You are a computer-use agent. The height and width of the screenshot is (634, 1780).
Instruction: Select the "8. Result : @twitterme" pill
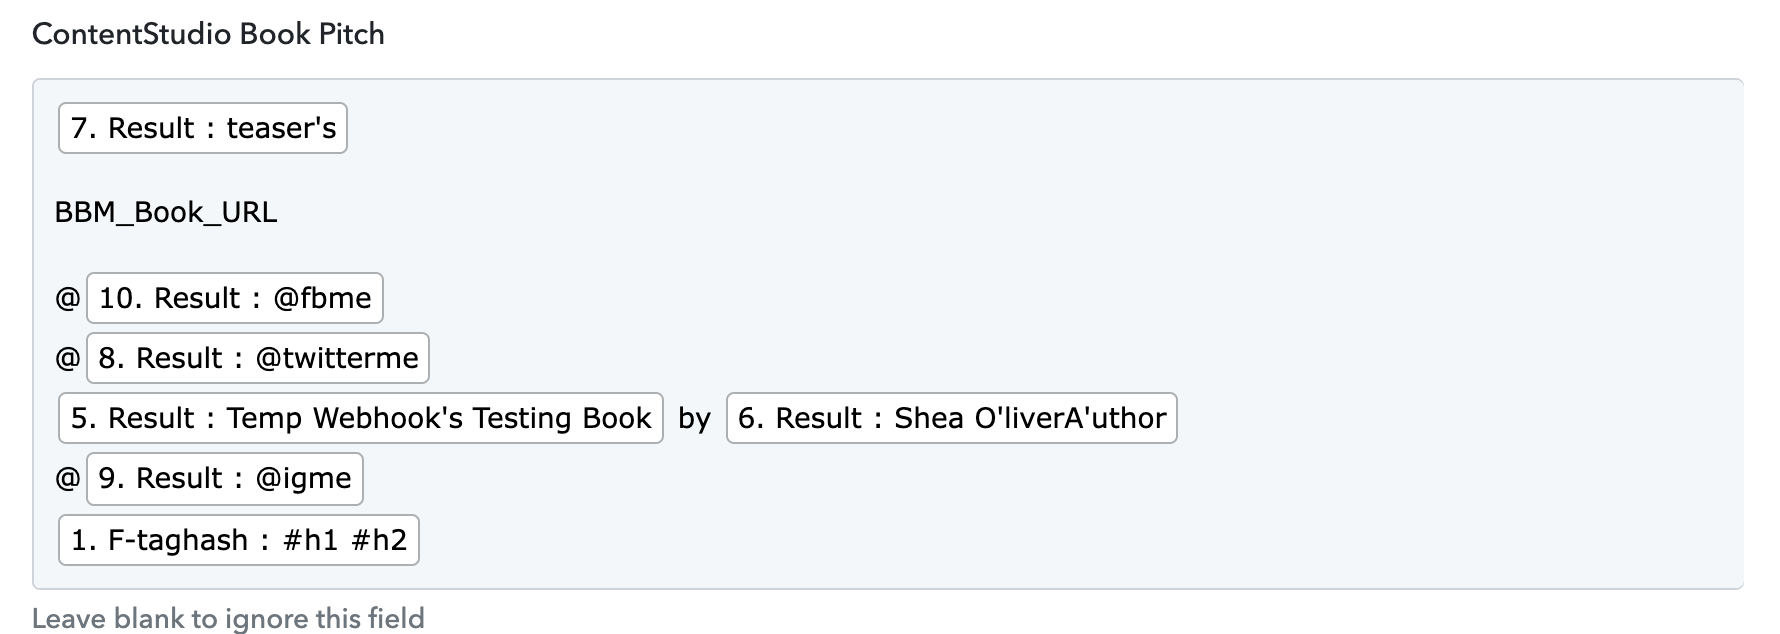pyautogui.click(x=258, y=358)
